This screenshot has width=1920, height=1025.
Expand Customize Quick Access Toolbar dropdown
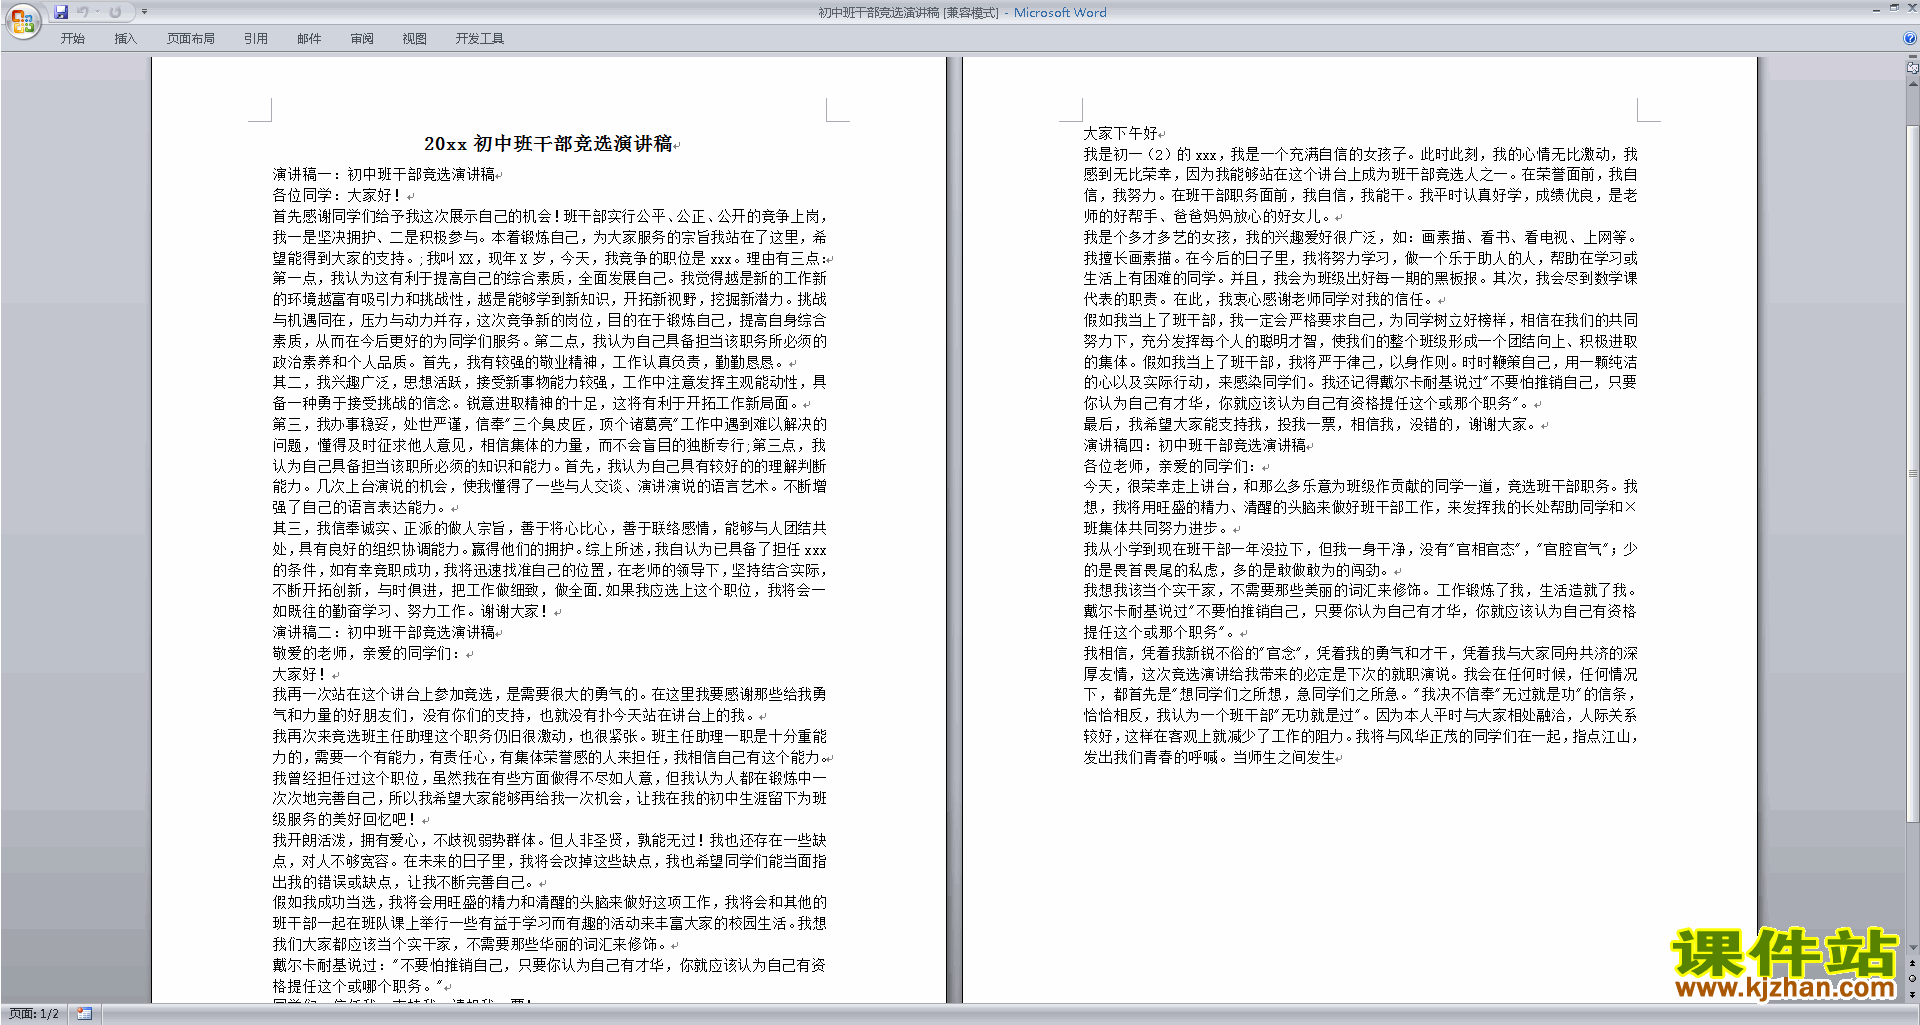(144, 12)
